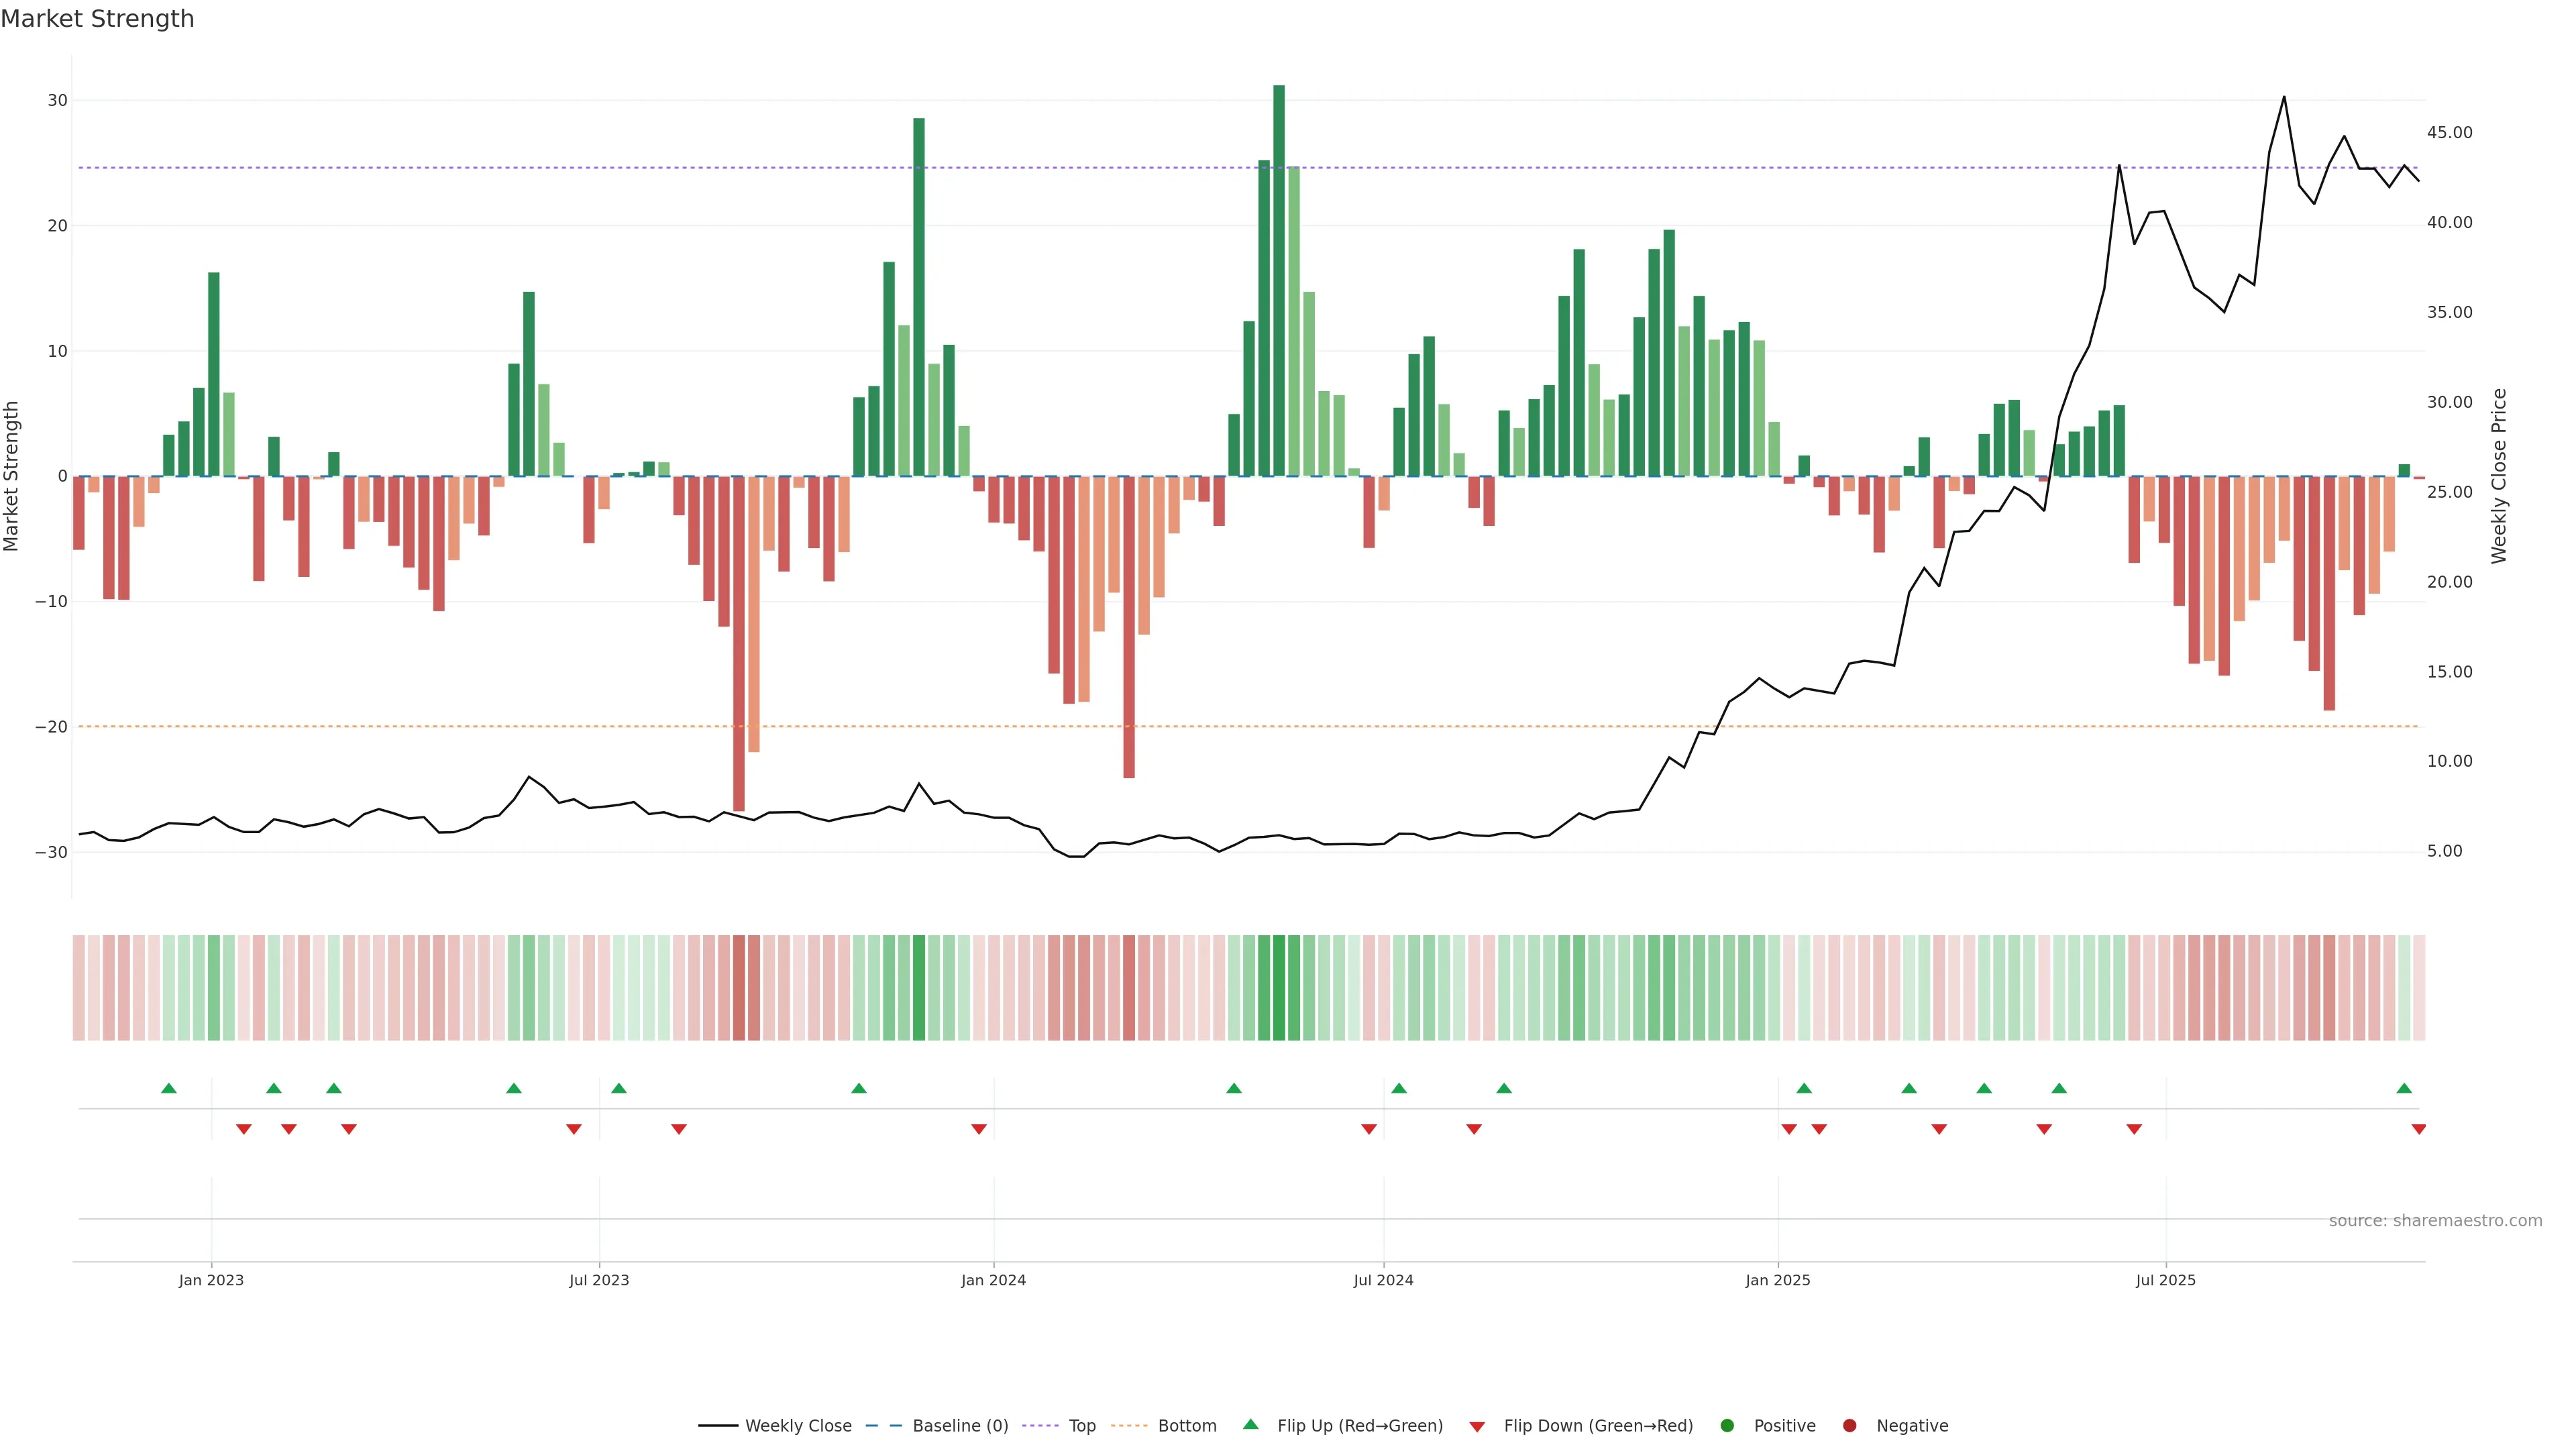Click the deepest red bar below -20
The height and width of the screenshot is (1449, 2576).
point(739,643)
